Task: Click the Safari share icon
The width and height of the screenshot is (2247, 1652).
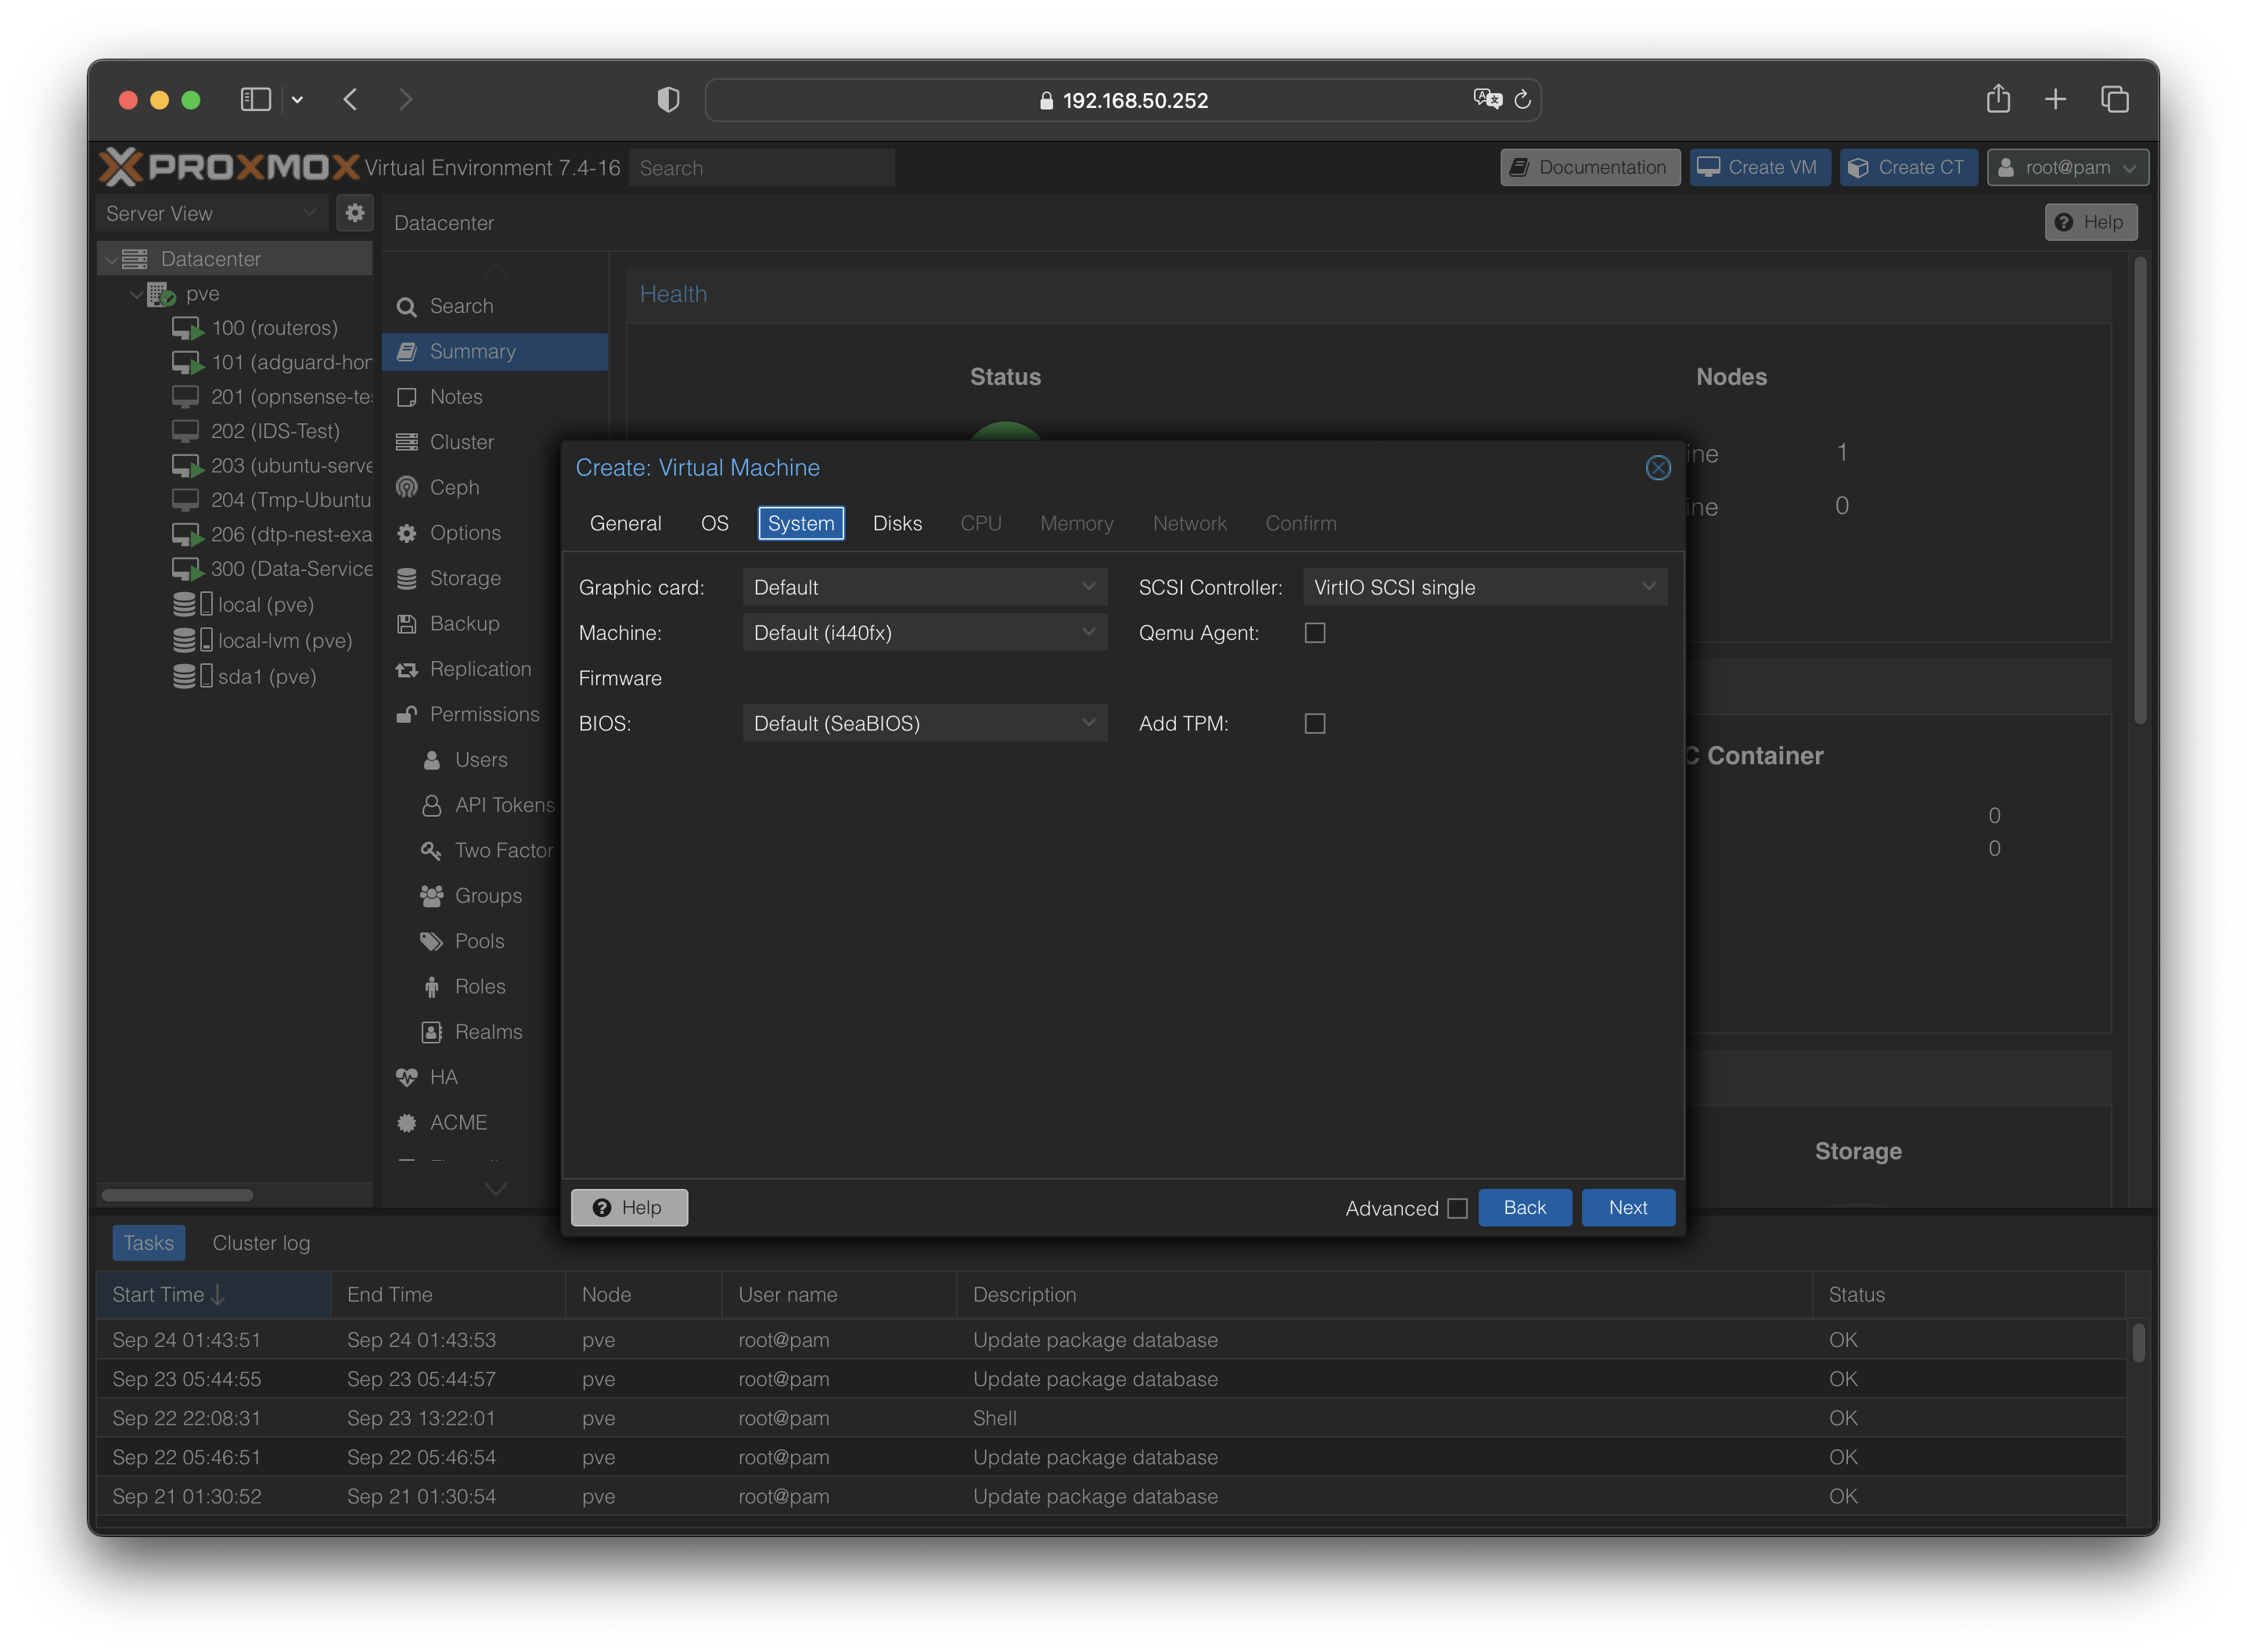Action: (1997, 99)
